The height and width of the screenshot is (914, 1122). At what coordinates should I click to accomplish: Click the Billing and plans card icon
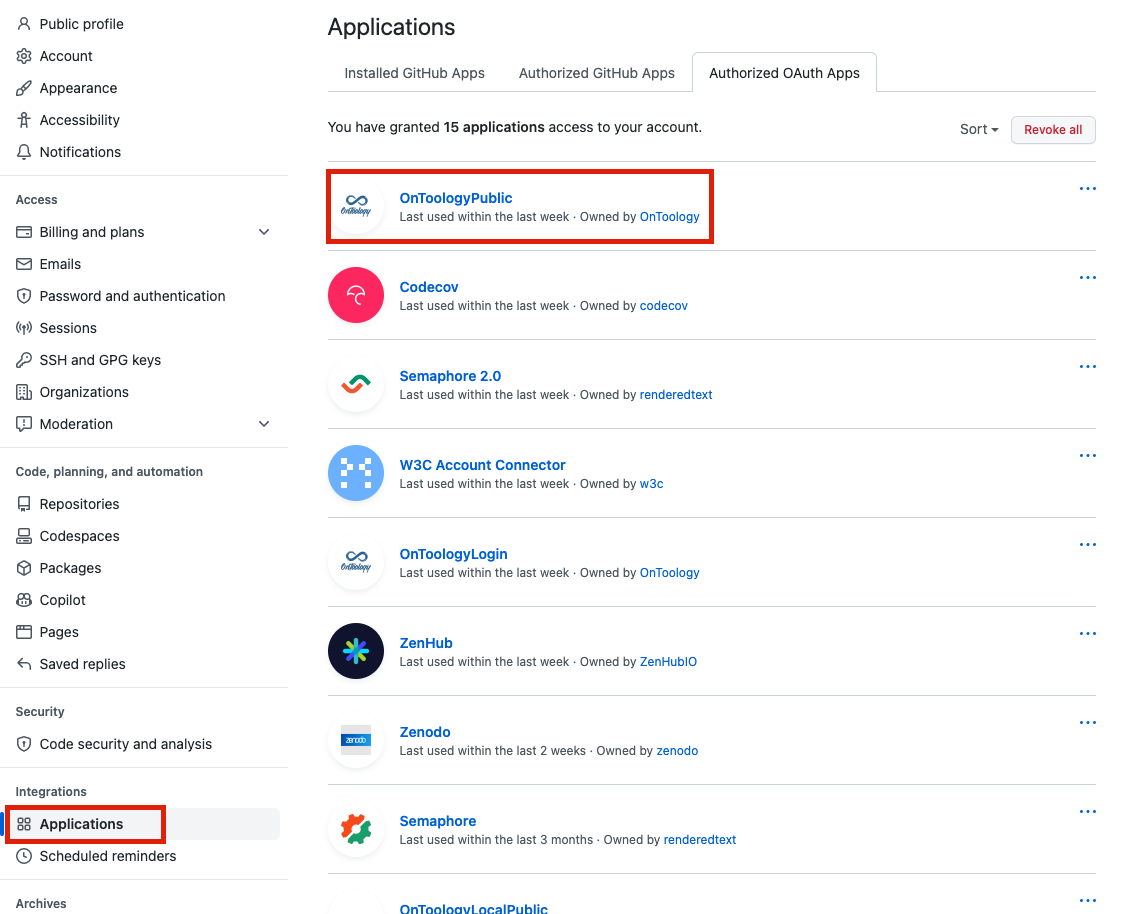[x=24, y=232]
